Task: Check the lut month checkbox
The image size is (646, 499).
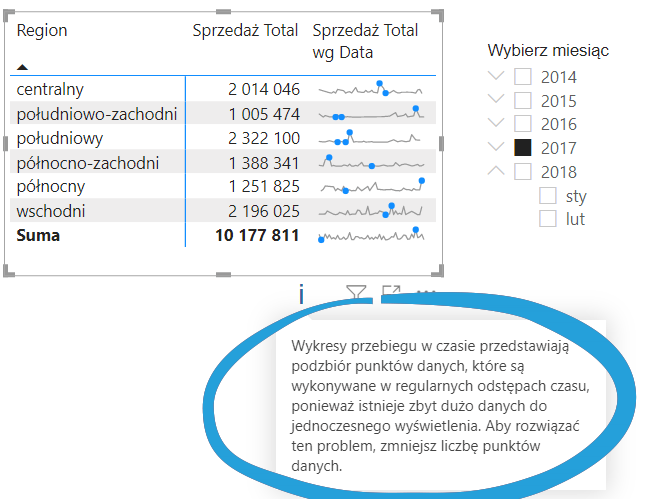Action: 547,219
